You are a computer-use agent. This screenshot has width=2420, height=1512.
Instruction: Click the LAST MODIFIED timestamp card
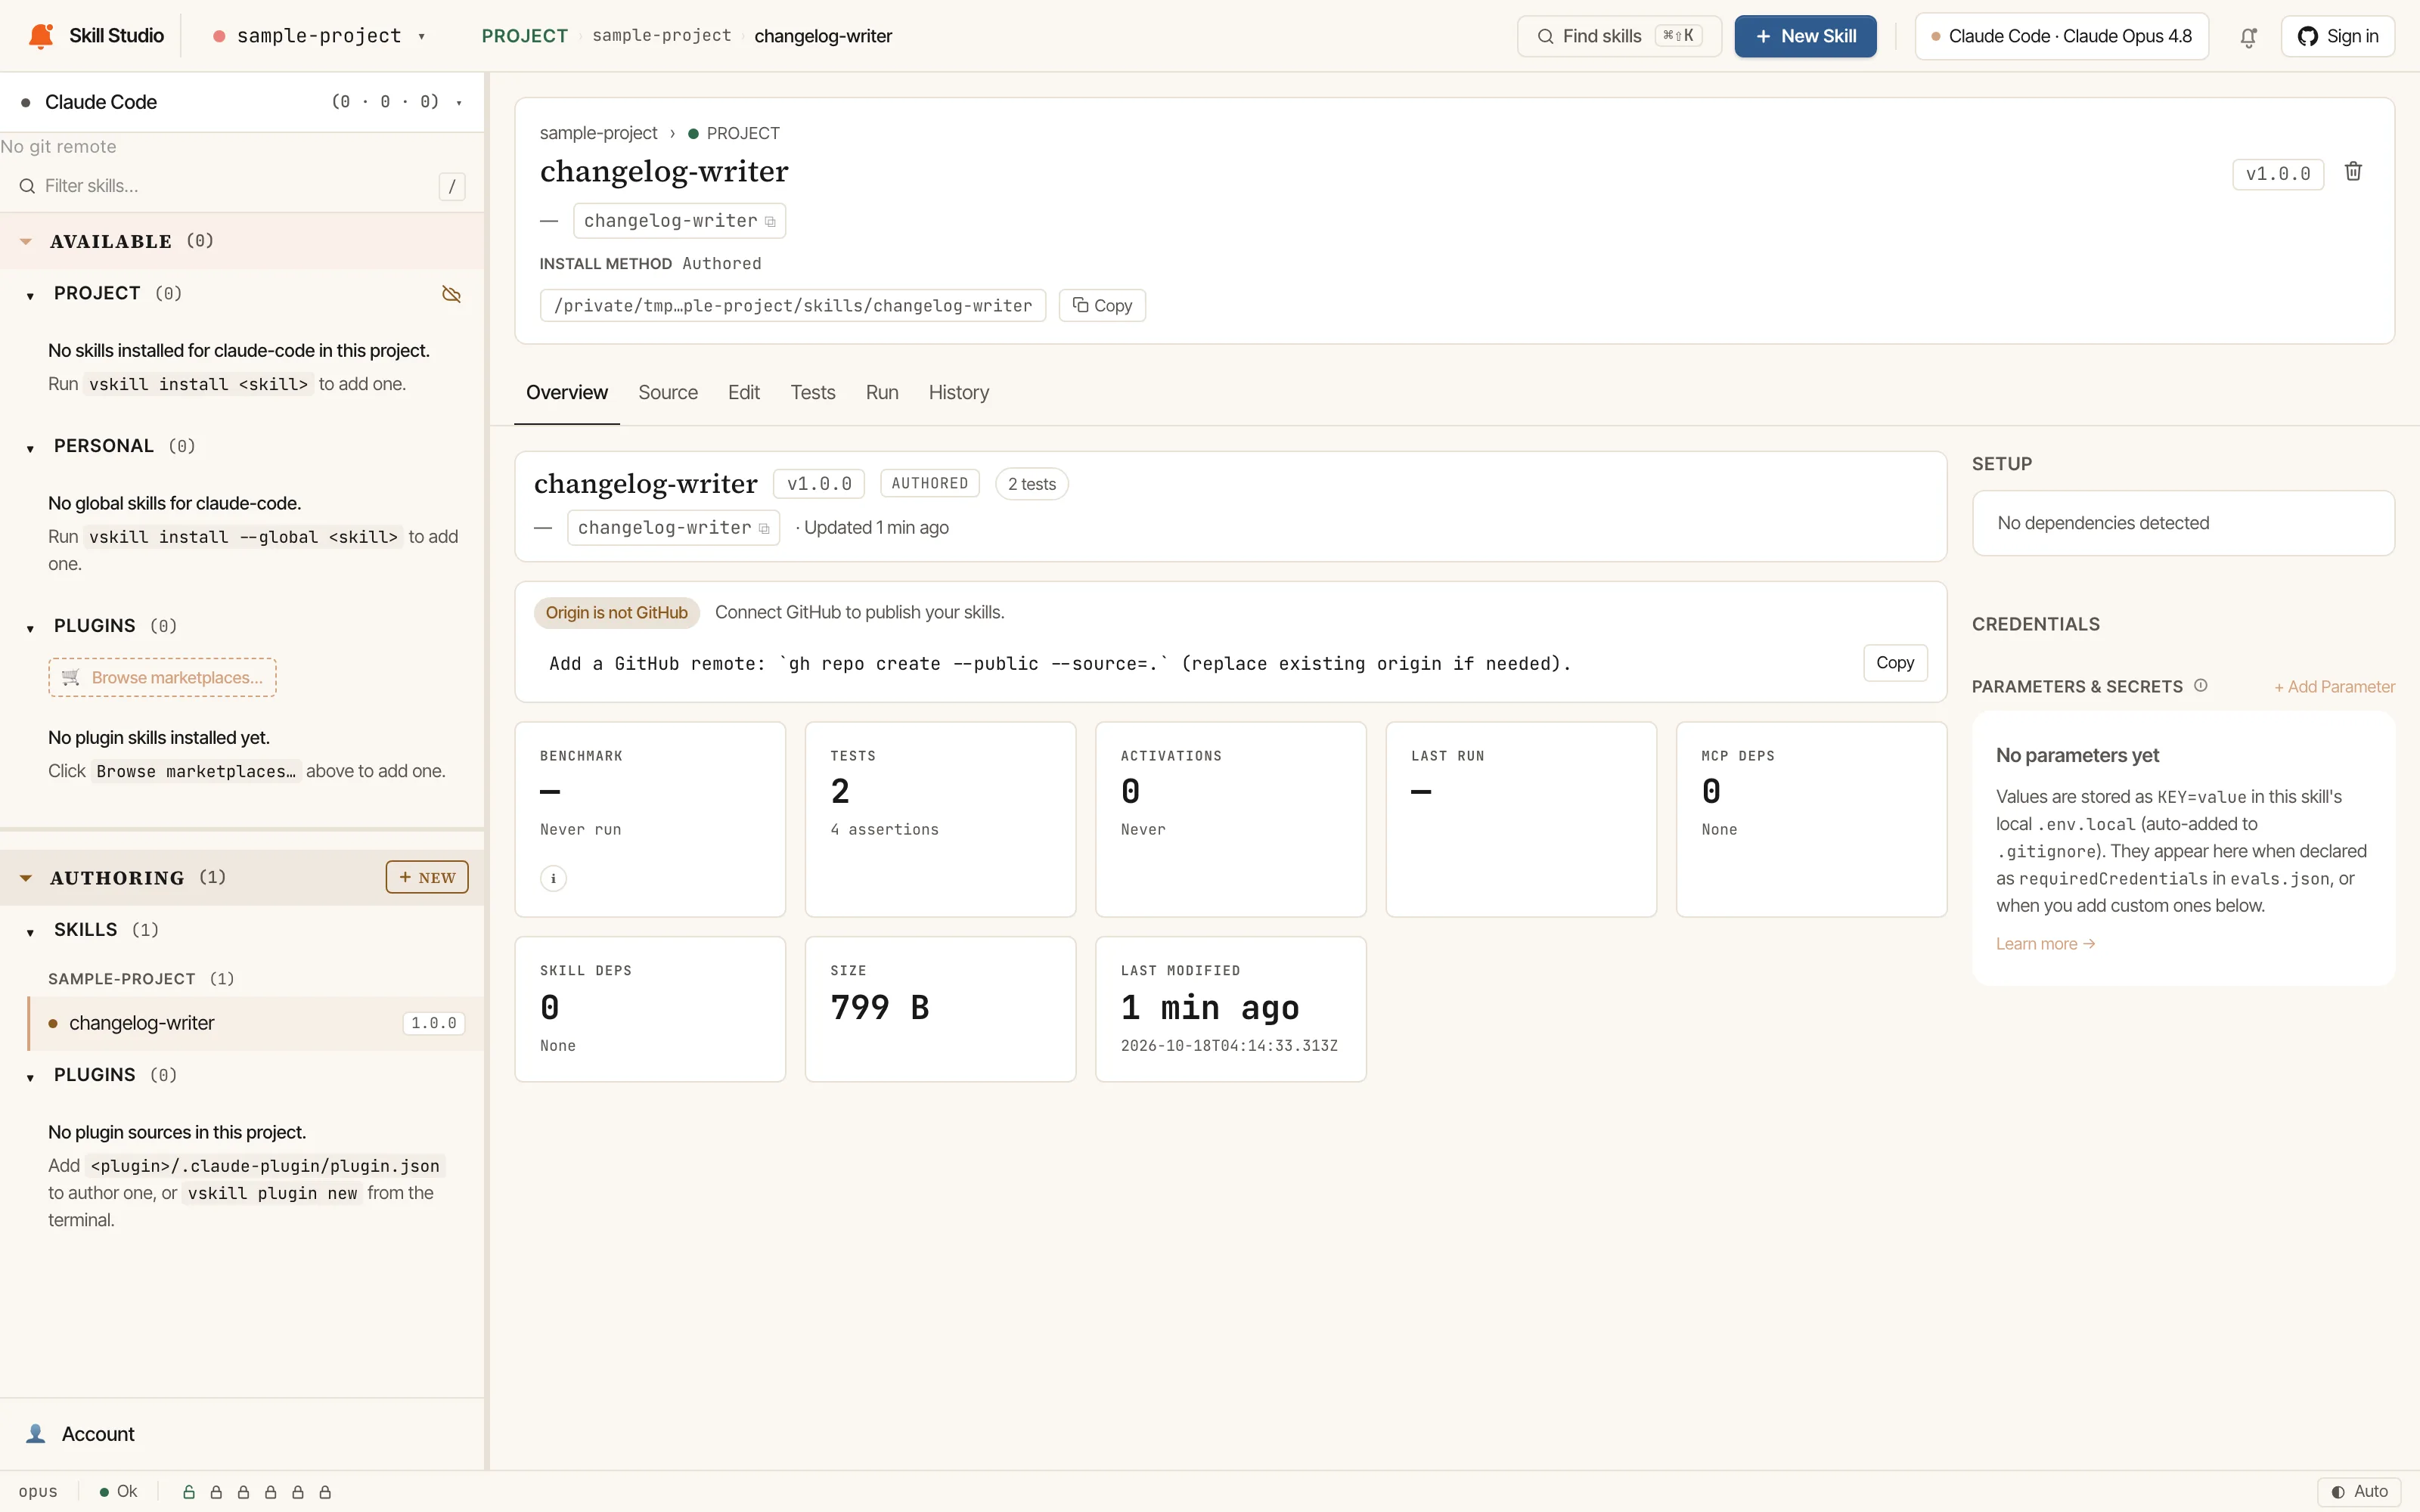1230,1009
